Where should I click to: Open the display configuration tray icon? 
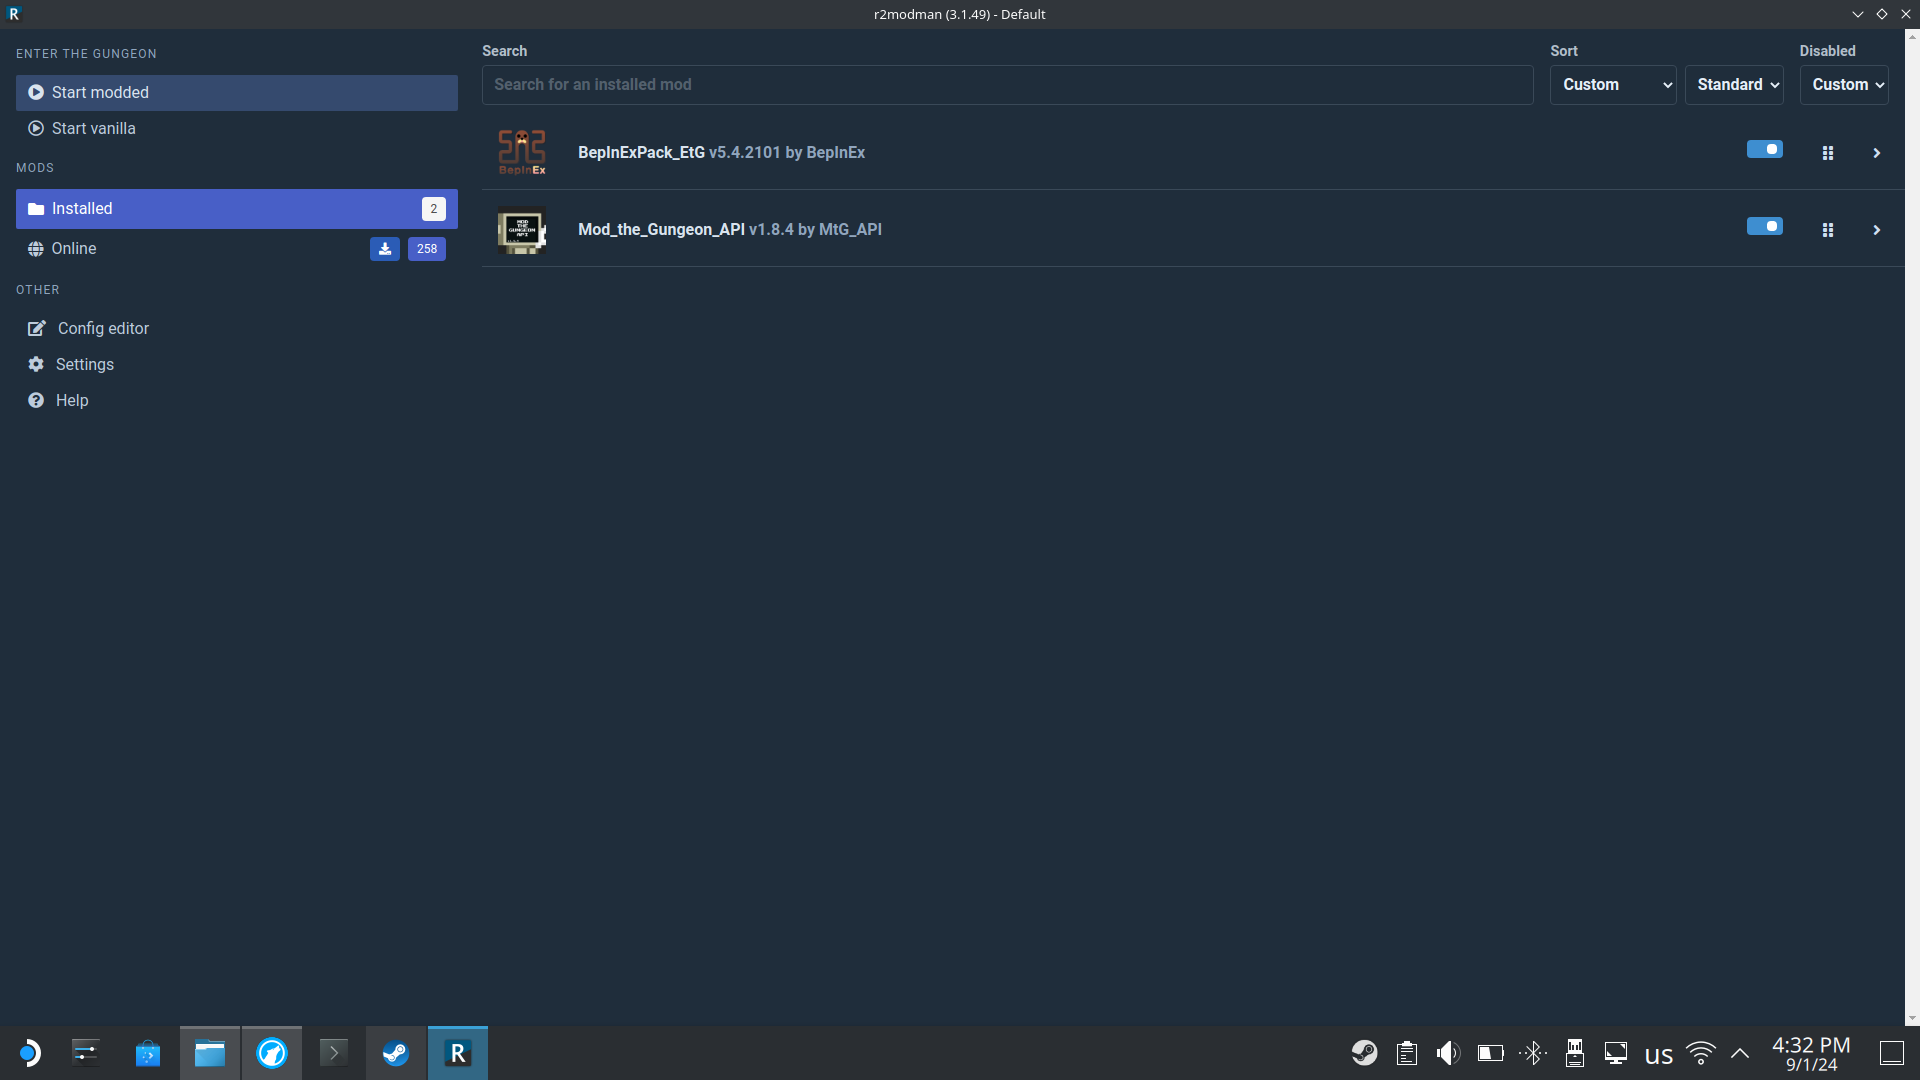point(1617,1053)
